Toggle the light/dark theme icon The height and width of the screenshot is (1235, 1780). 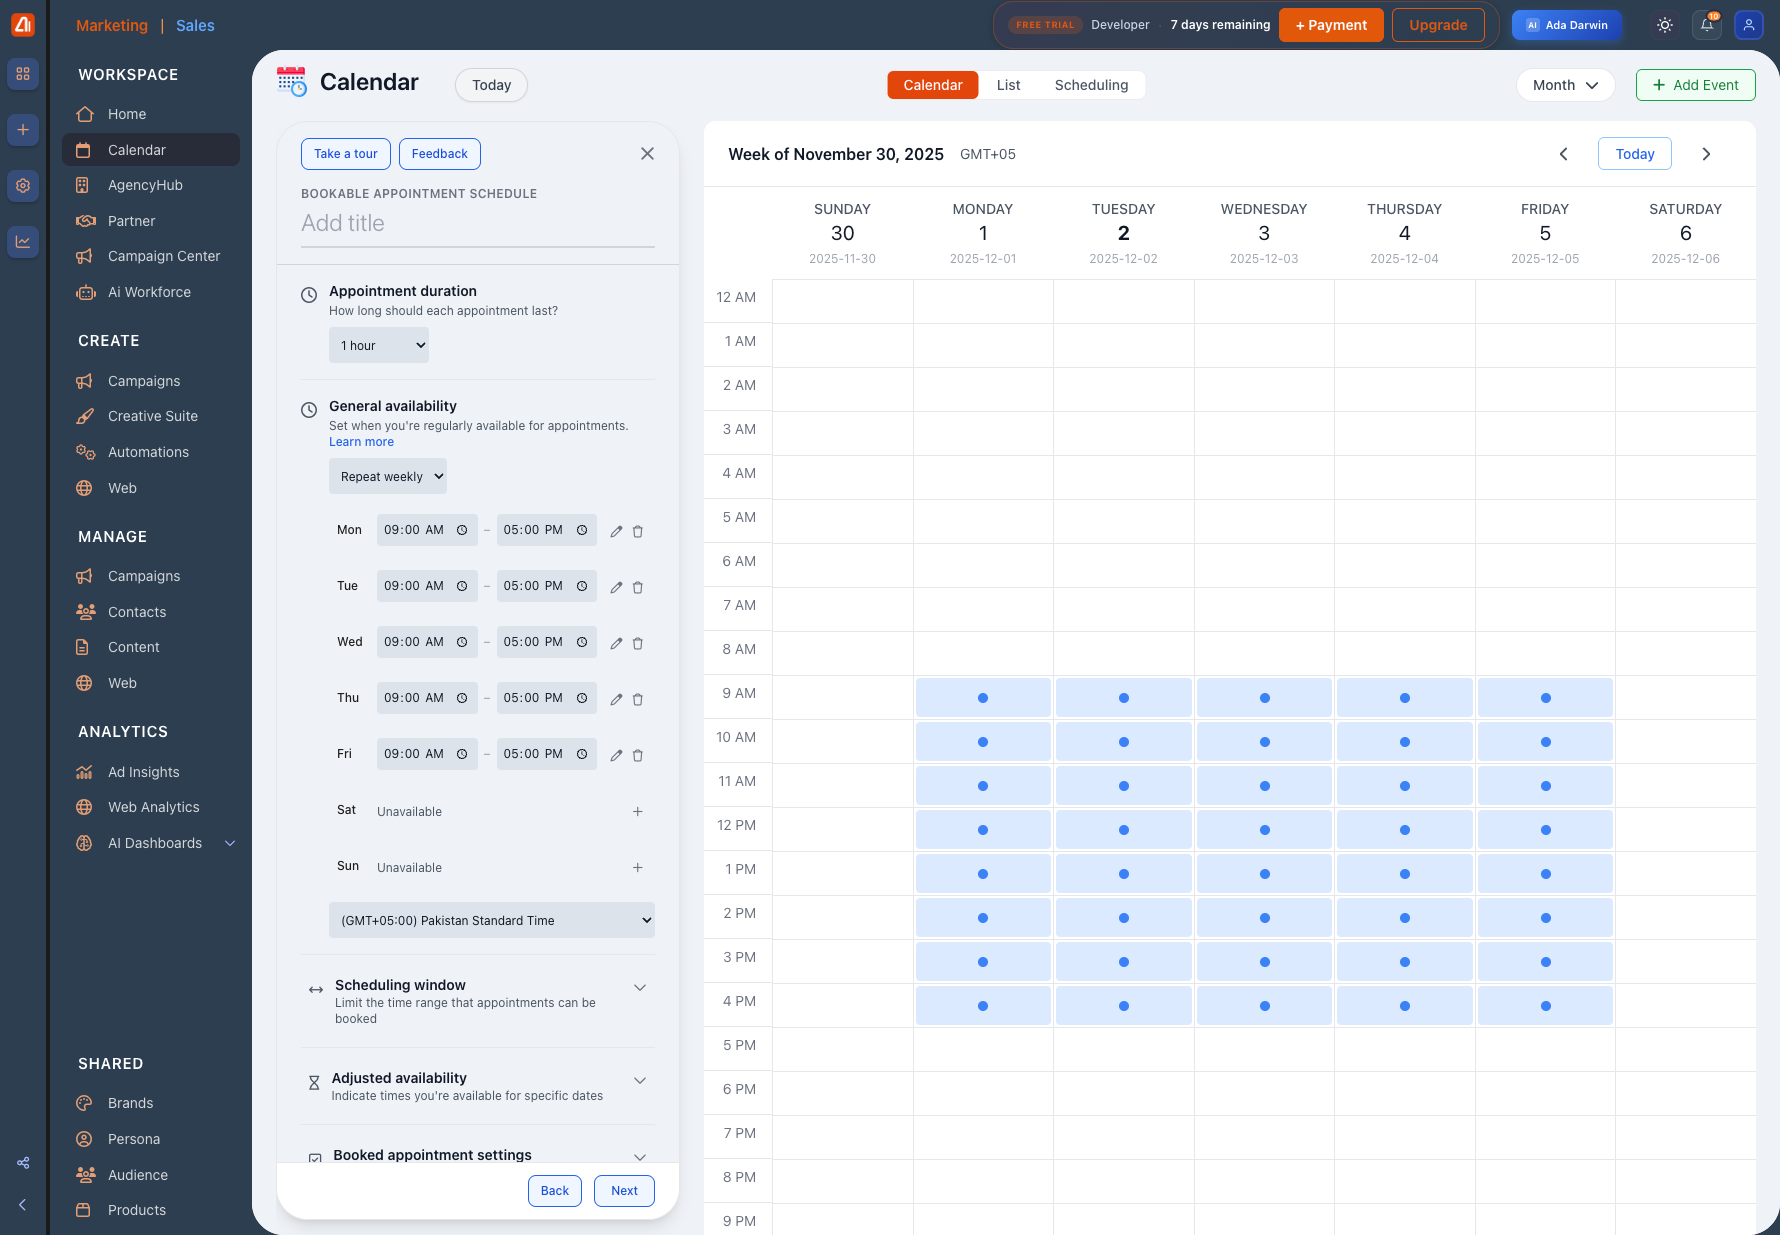click(1665, 25)
